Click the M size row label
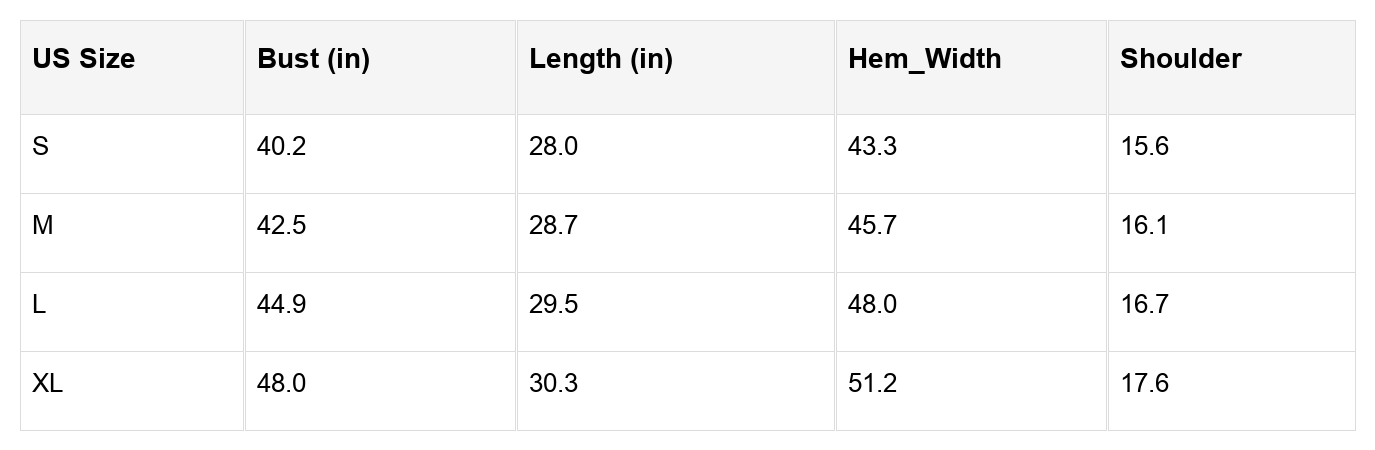 (42, 226)
